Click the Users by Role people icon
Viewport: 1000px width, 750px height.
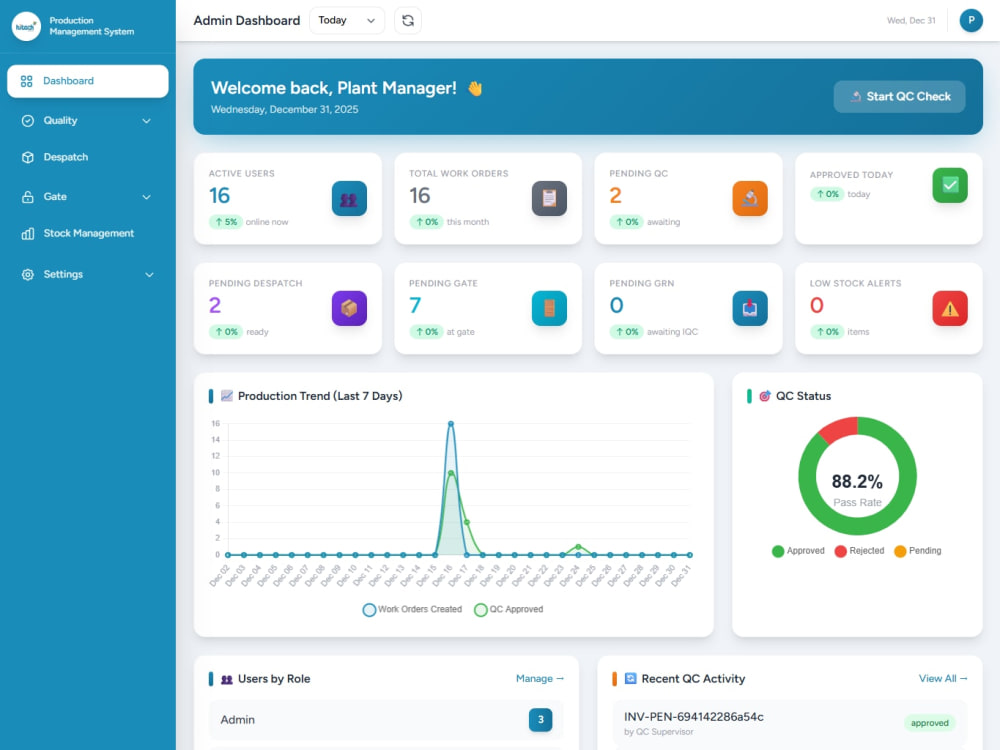(x=226, y=679)
